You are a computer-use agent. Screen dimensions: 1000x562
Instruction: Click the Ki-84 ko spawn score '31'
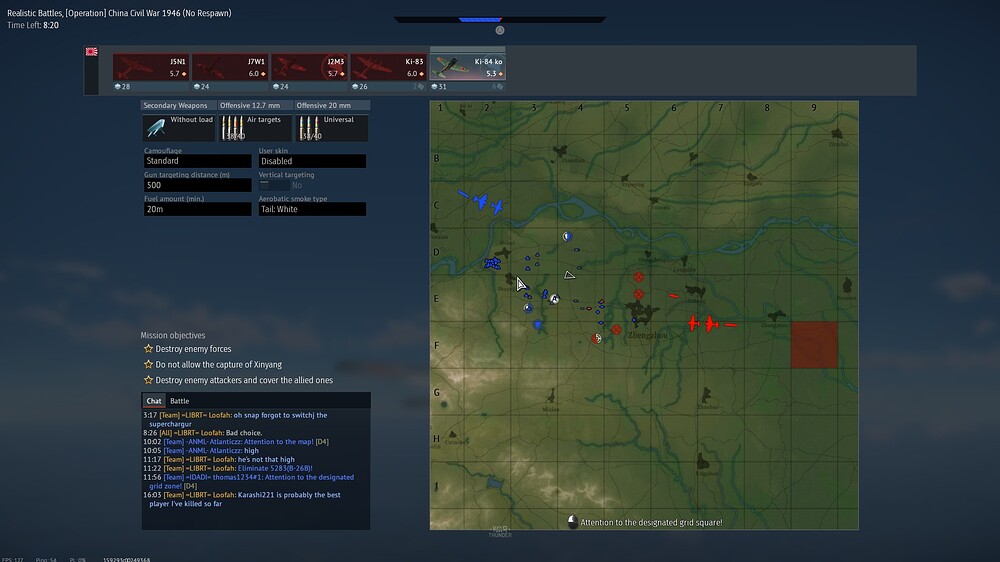(x=439, y=86)
